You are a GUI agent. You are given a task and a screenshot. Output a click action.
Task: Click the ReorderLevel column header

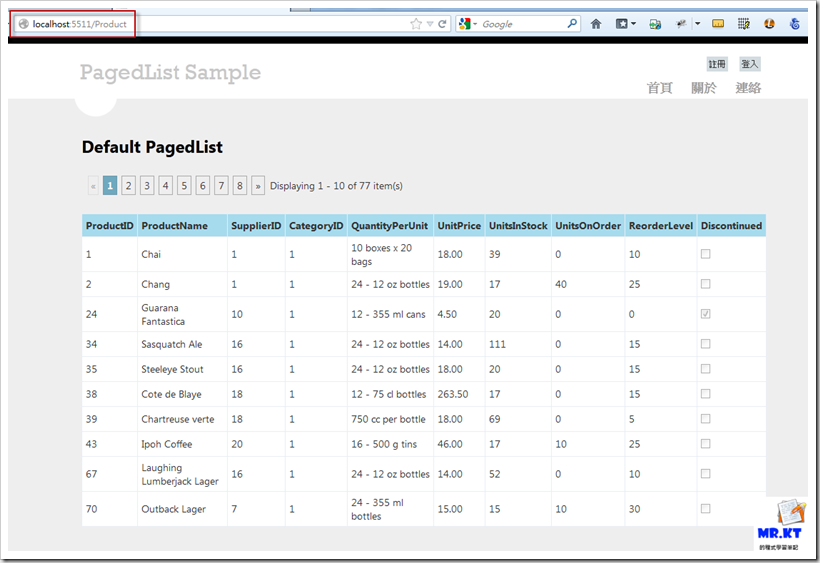661,226
